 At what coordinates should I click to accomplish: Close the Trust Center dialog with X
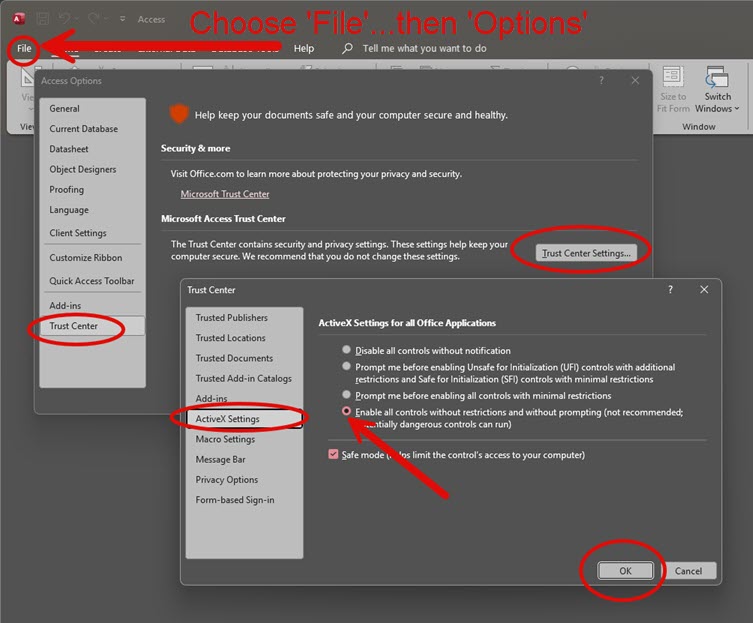pyautogui.click(x=704, y=289)
